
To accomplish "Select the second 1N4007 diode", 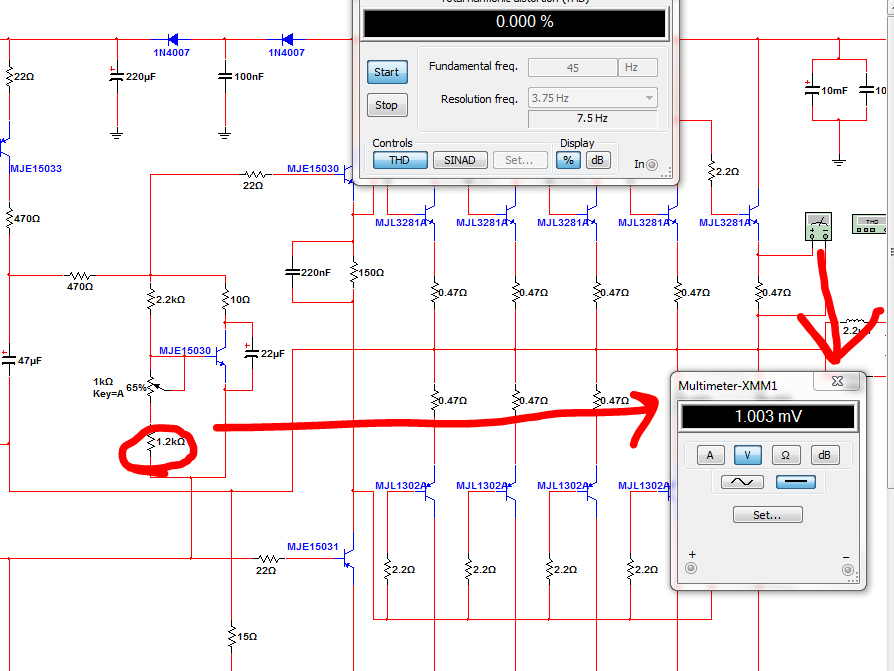I will (x=287, y=40).
